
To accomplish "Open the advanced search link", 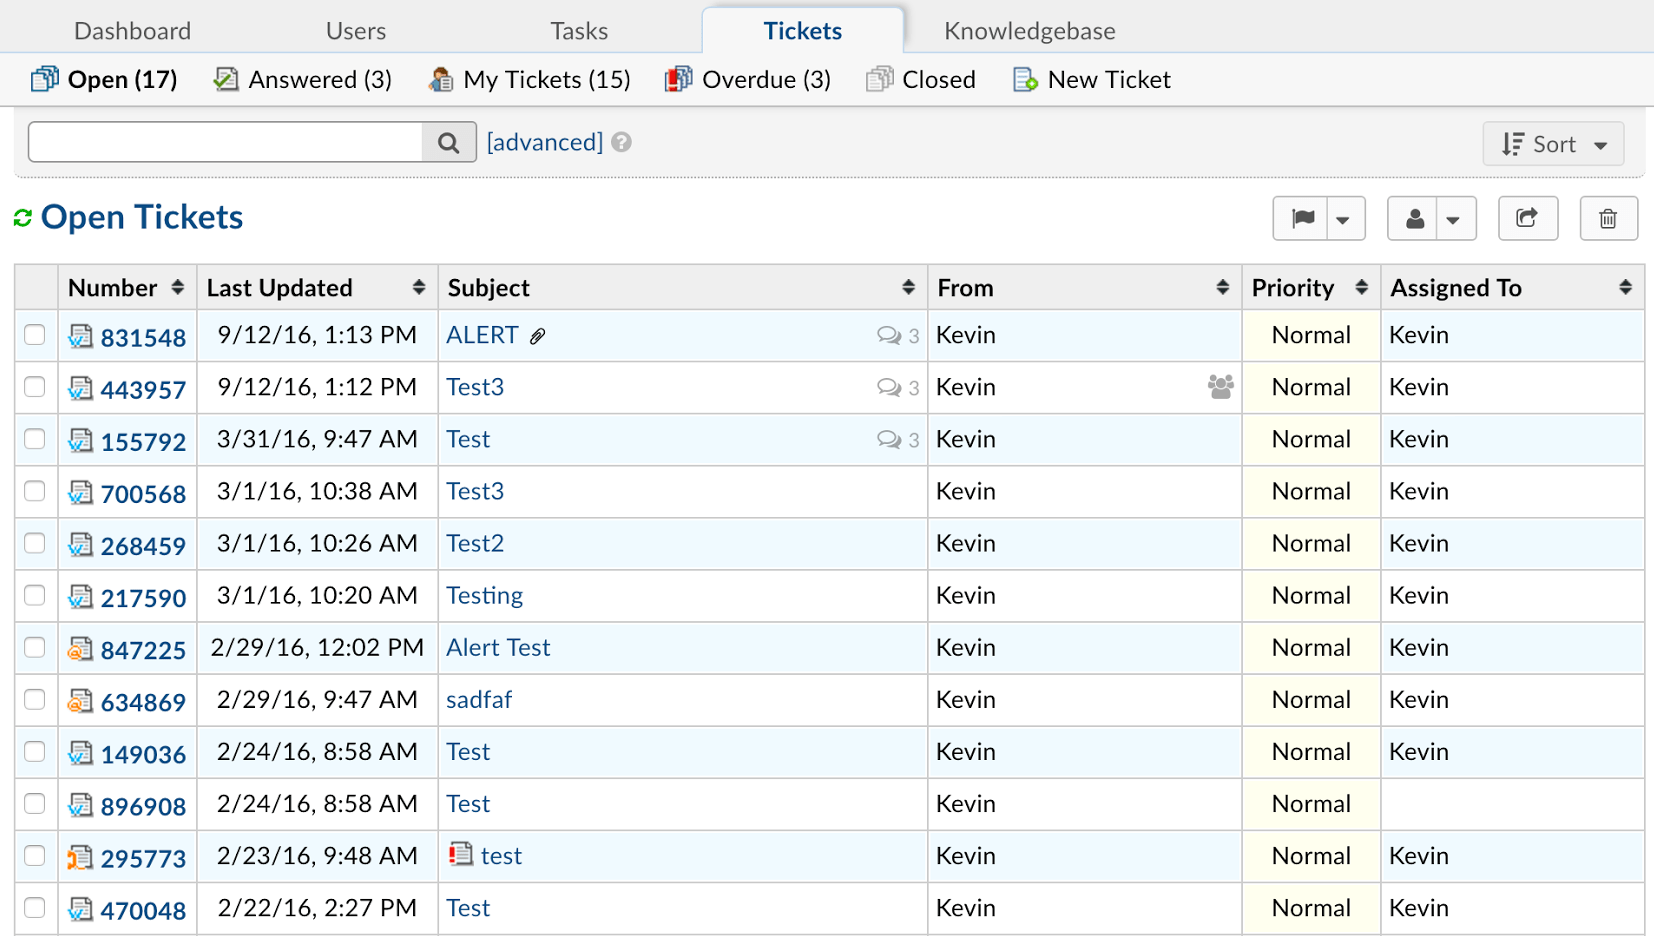I will click(544, 143).
